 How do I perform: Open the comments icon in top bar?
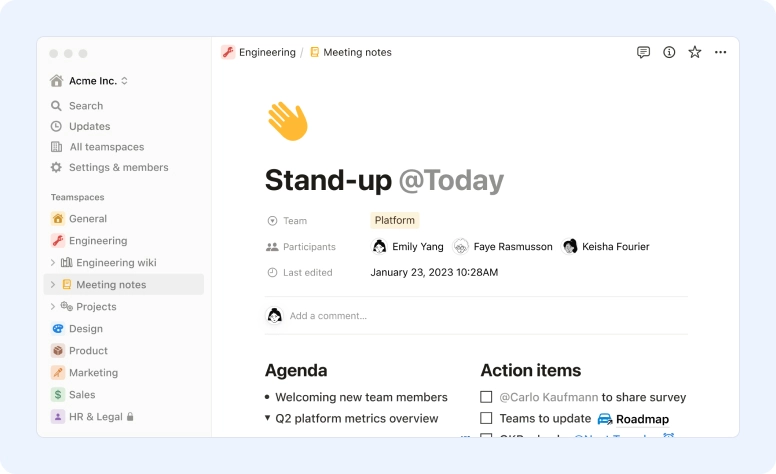click(x=643, y=52)
